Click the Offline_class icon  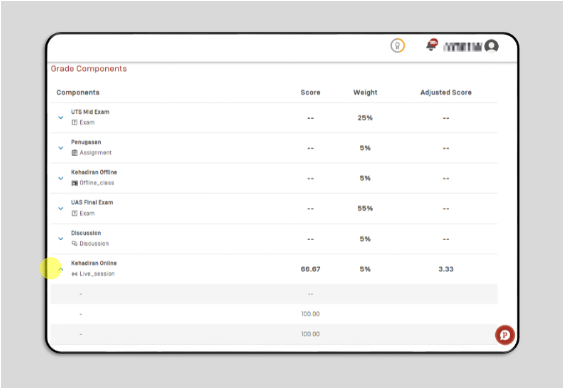coord(74,183)
